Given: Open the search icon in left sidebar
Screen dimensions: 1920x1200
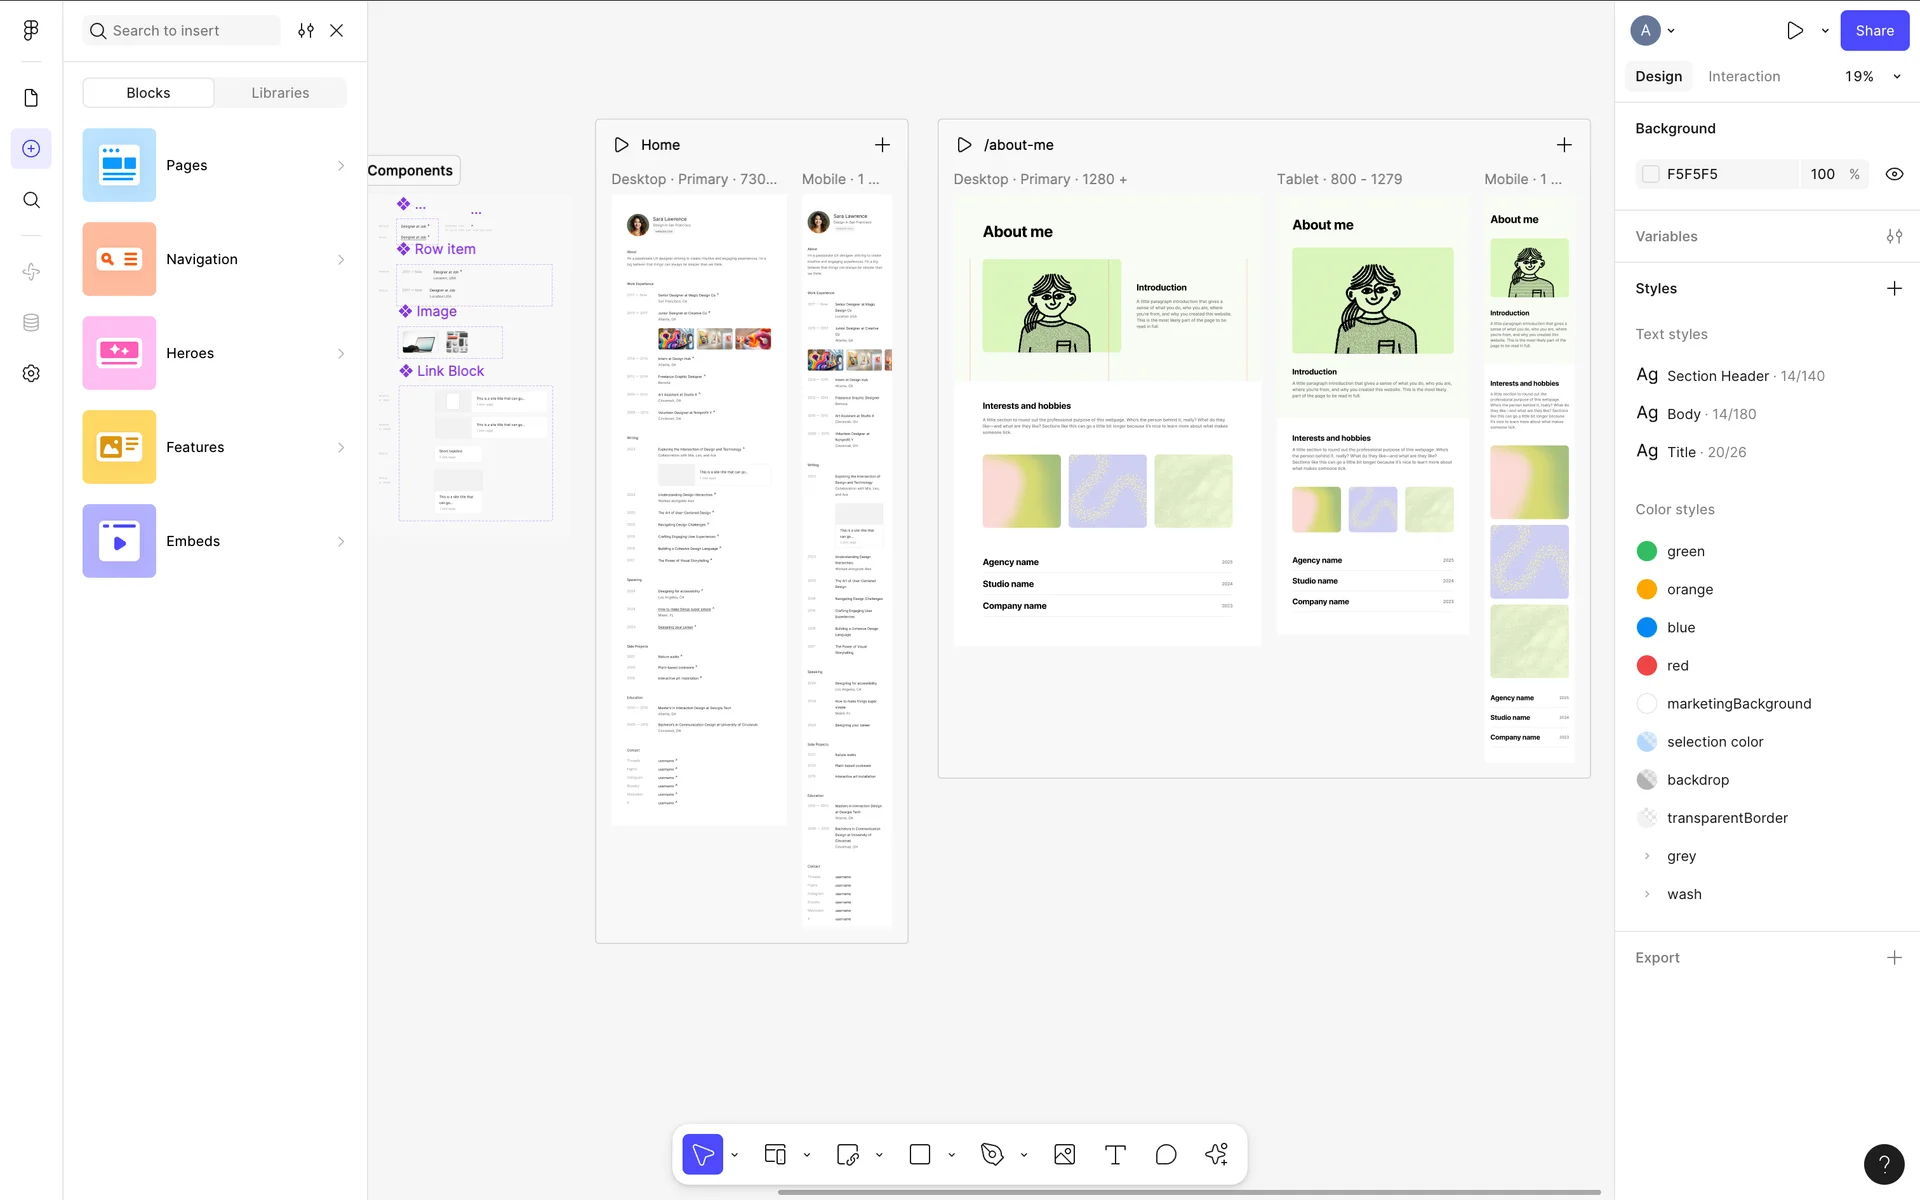Looking at the screenshot, I should [31, 200].
